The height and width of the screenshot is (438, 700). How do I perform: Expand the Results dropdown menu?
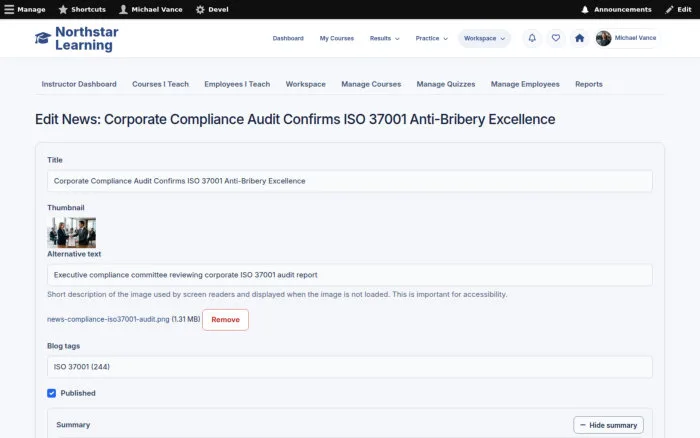click(x=384, y=38)
